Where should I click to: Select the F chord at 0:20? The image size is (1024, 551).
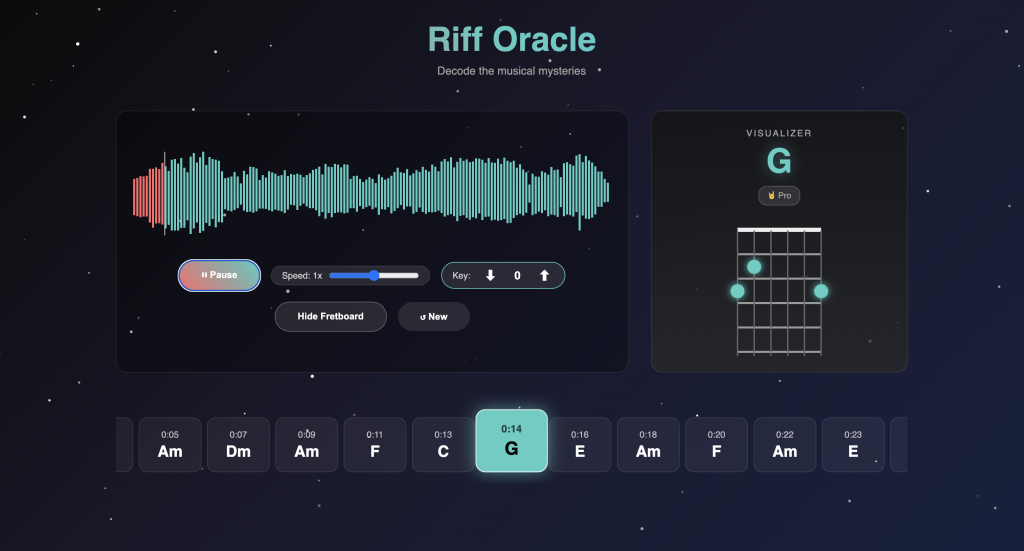(x=717, y=444)
